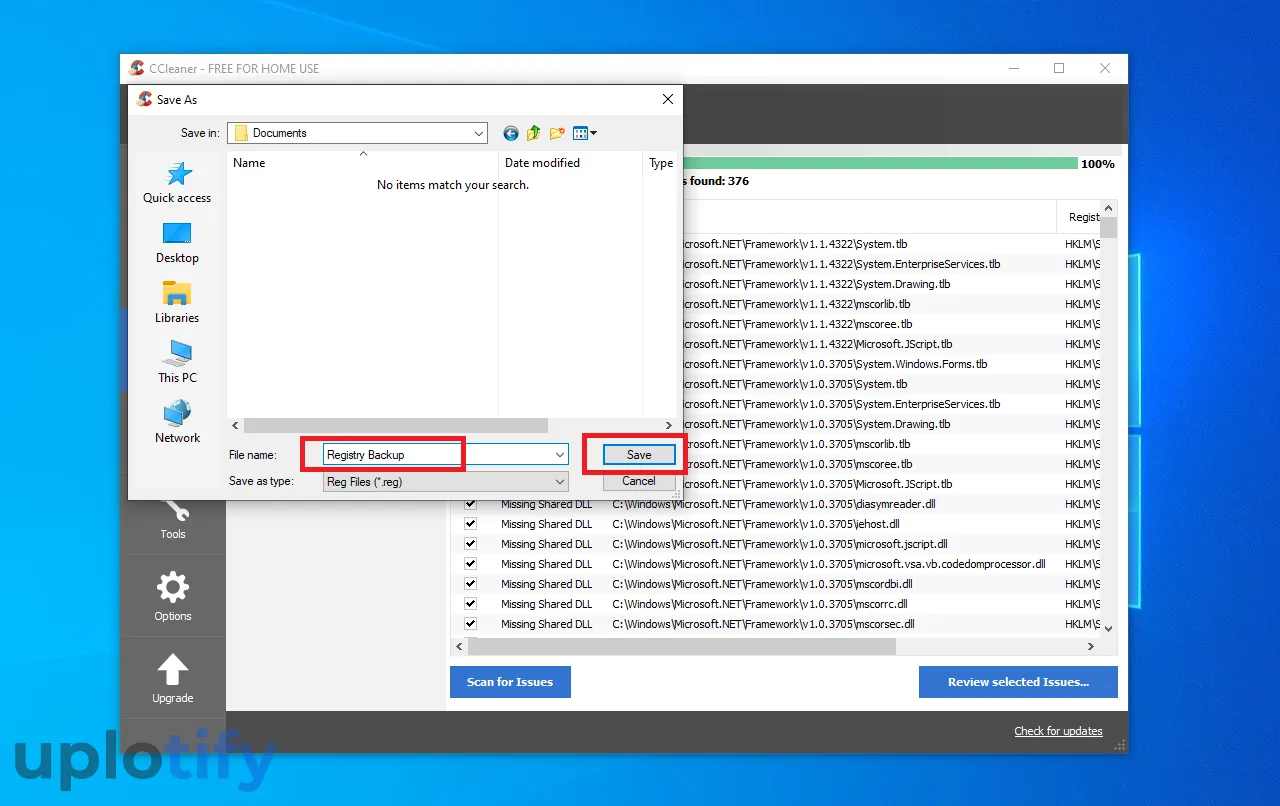Click the Save As file list horizontal scrollbar
Viewport: 1280px width, 806px height.
point(396,425)
